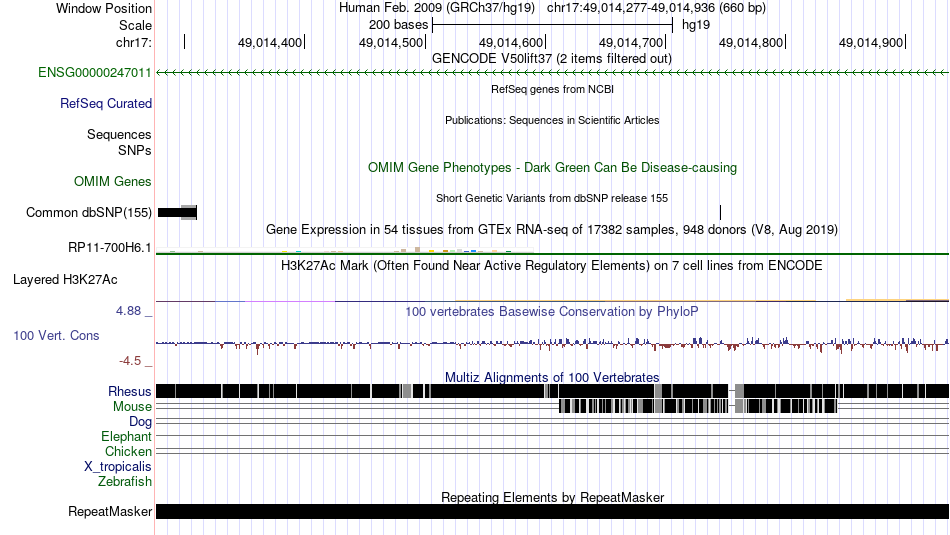950x535 pixels.
Task: Click the 200 bases scale bar
Action: tap(553, 25)
